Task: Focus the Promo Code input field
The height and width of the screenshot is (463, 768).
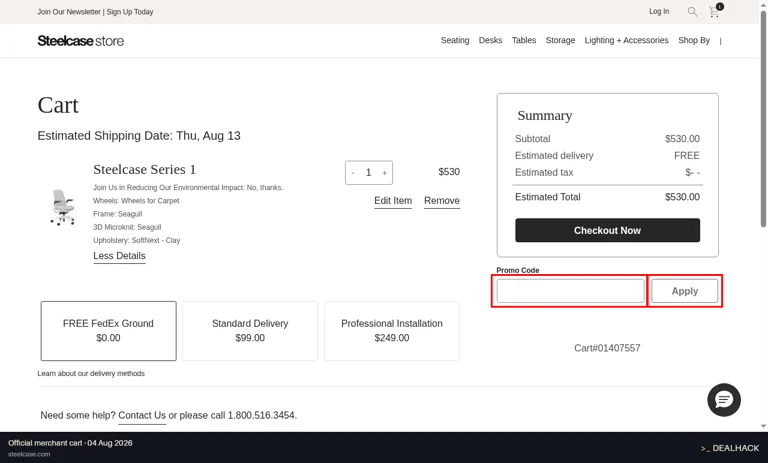Action: pyautogui.click(x=571, y=291)
